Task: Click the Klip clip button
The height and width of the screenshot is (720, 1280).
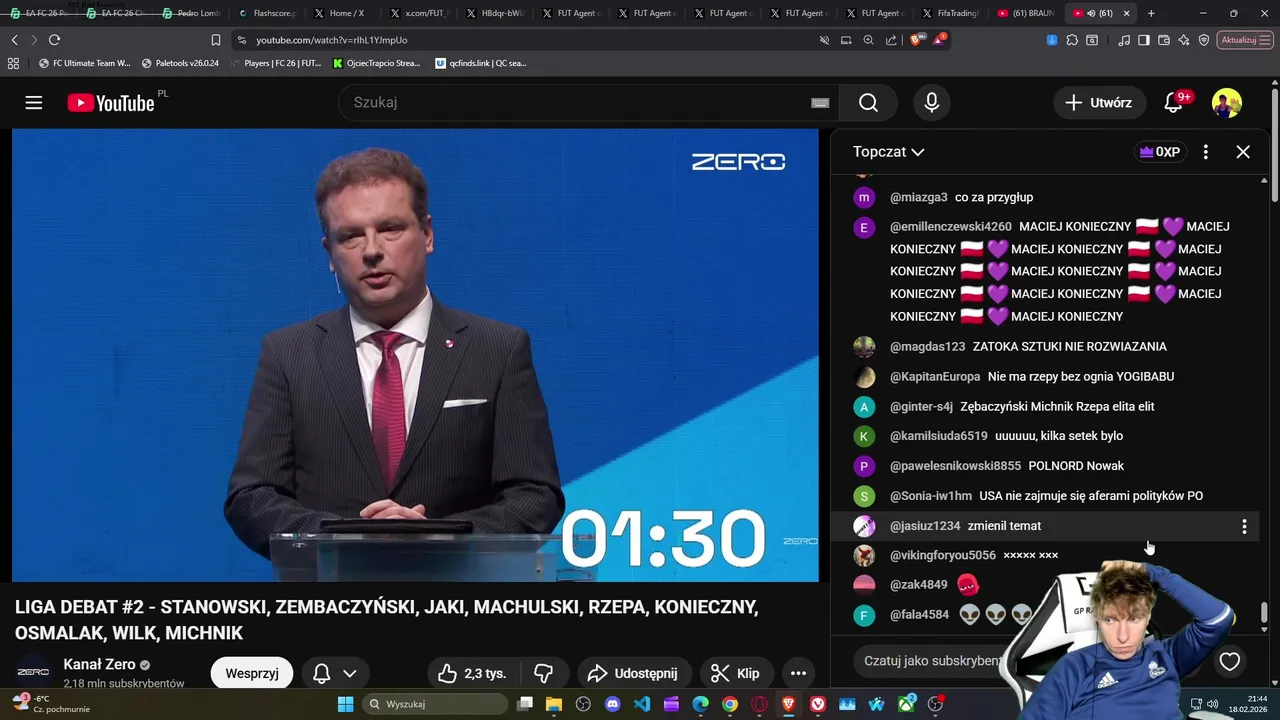Action: 735,673
